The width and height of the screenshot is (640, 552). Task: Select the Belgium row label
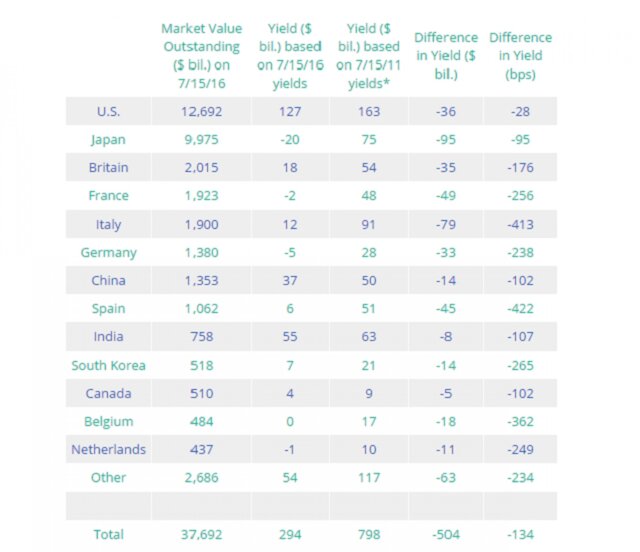(108, 421)
